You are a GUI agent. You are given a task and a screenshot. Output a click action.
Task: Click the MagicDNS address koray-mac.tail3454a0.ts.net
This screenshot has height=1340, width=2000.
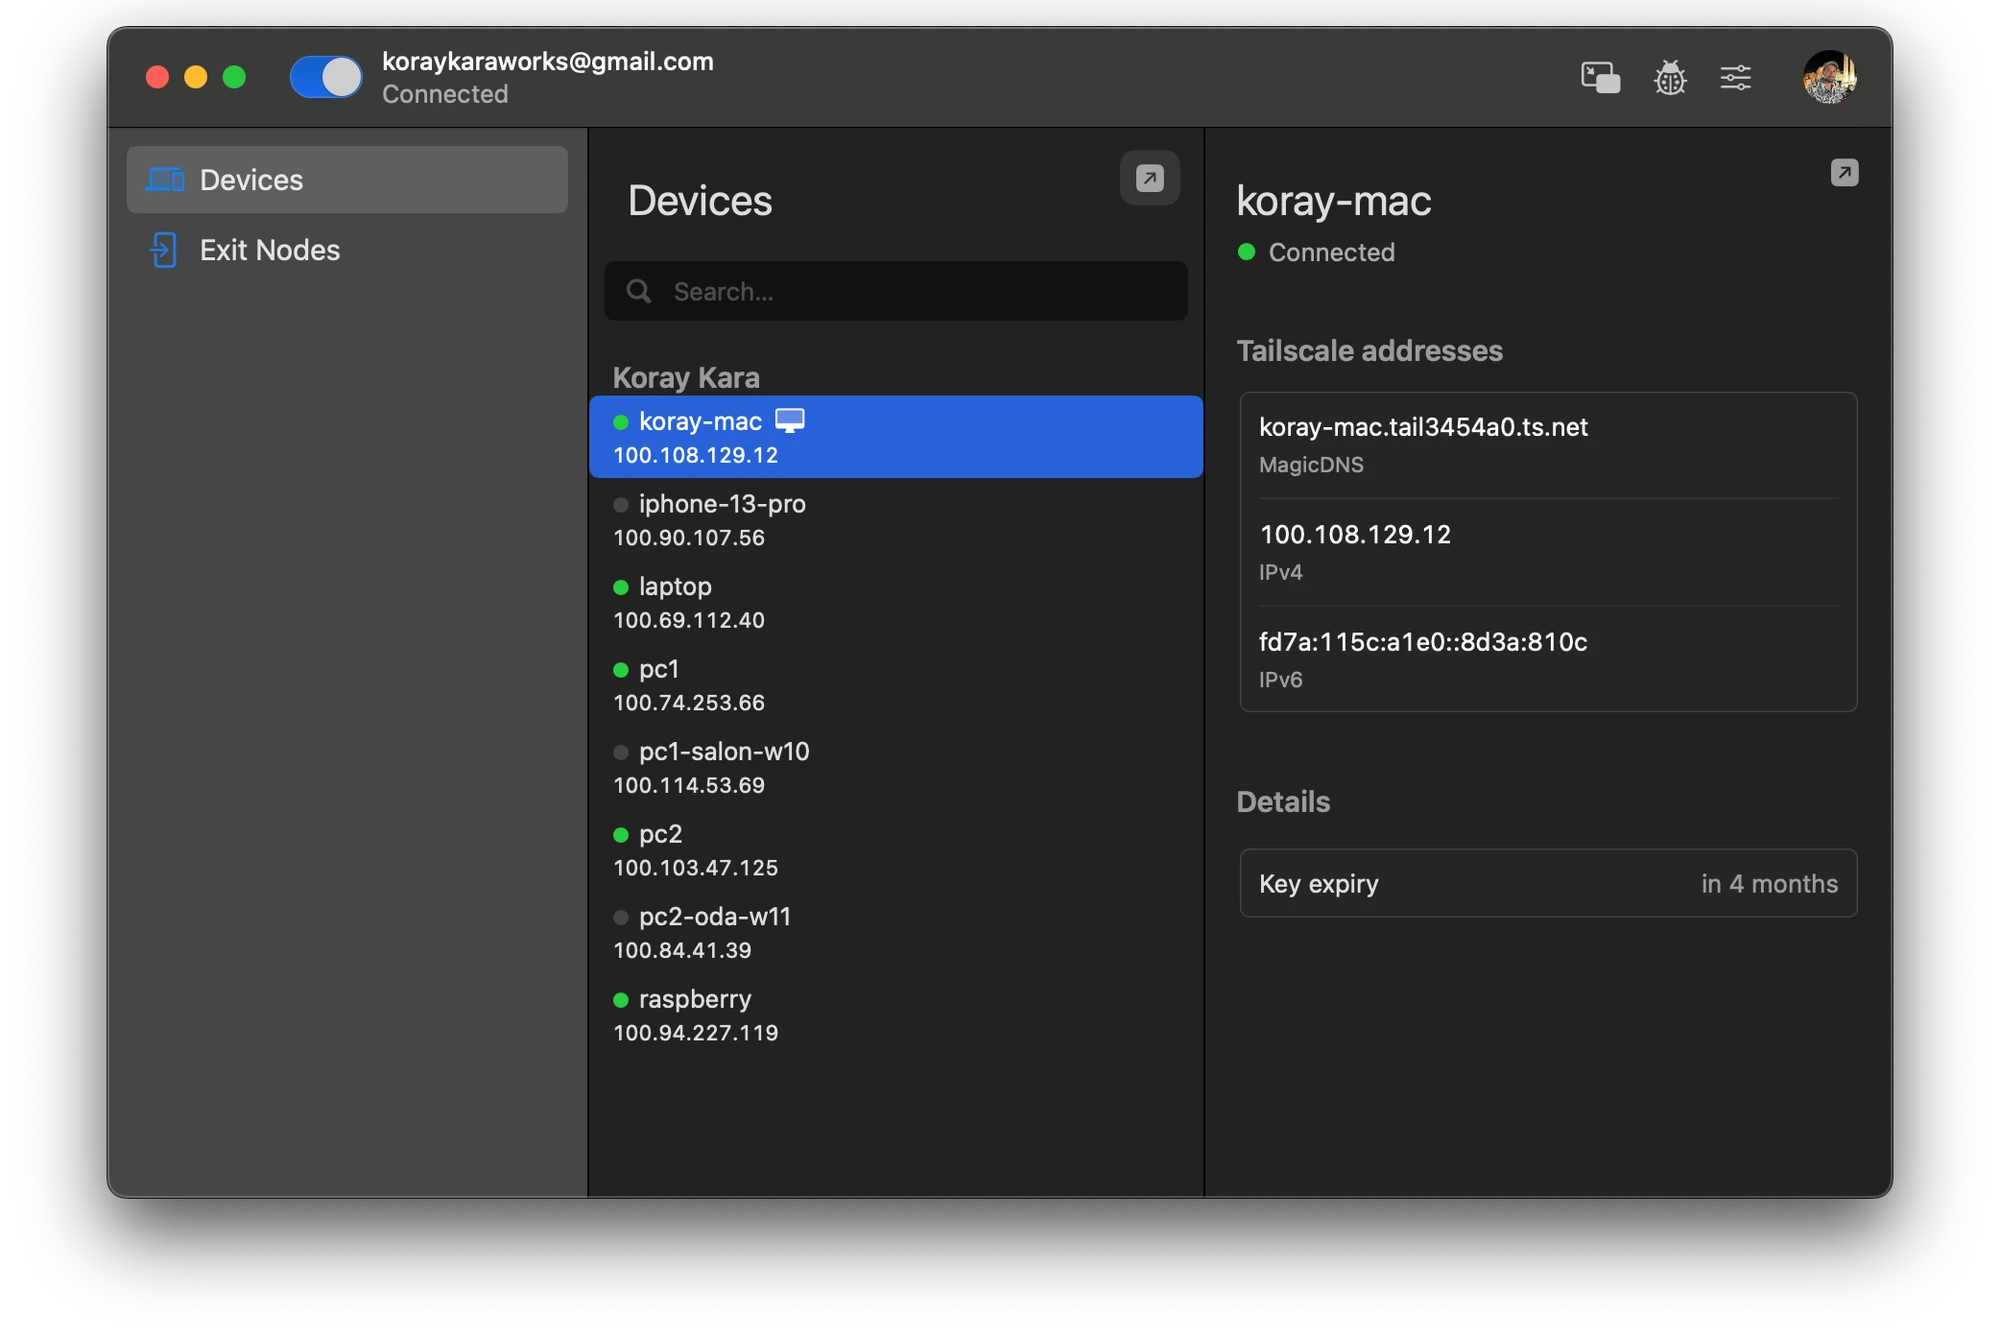[x=1423, y=427]
